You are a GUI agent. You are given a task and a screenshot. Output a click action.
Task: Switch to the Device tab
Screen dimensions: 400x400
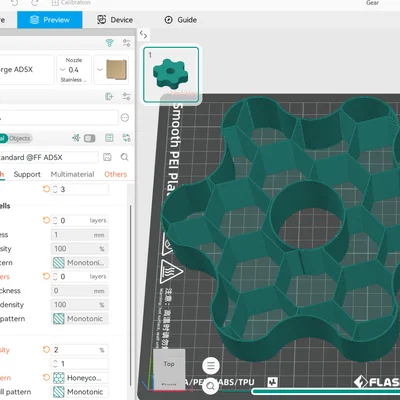pos(115,20)
